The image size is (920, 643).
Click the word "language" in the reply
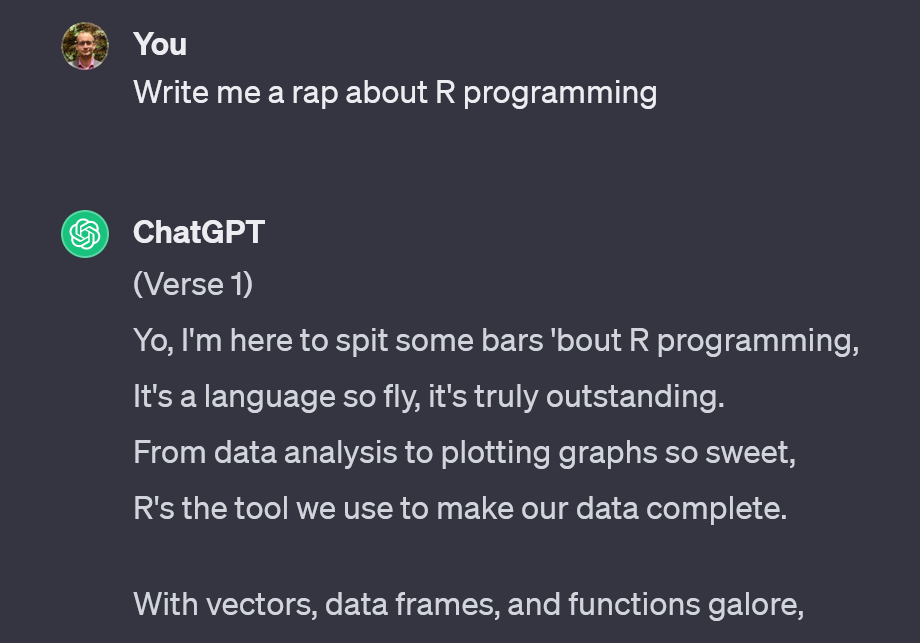269,398
